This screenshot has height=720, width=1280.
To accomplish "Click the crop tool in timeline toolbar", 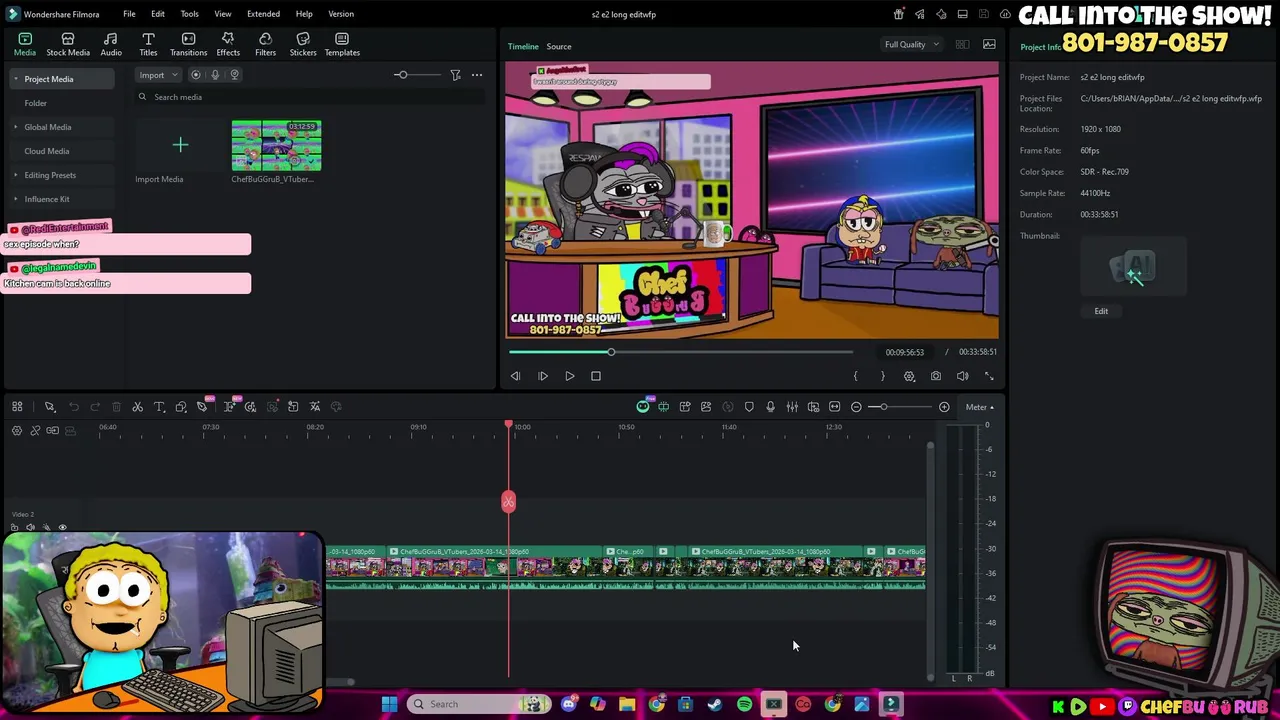I will (x=181, y=407).
